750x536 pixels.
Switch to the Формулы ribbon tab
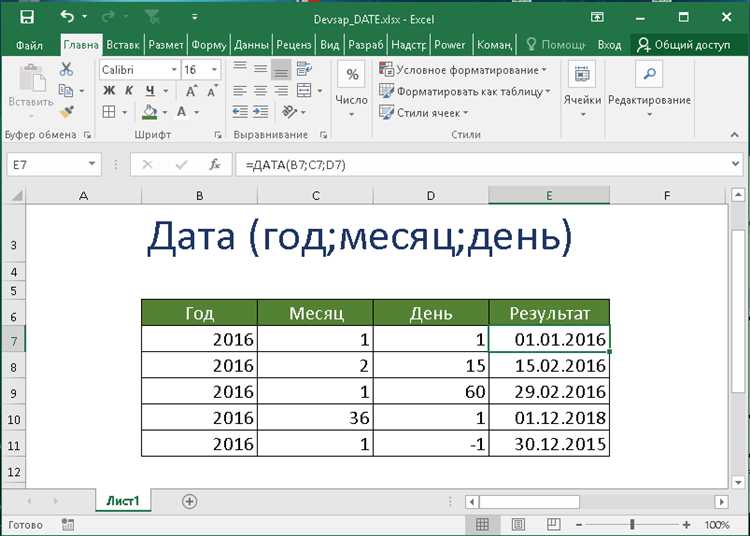209,45
